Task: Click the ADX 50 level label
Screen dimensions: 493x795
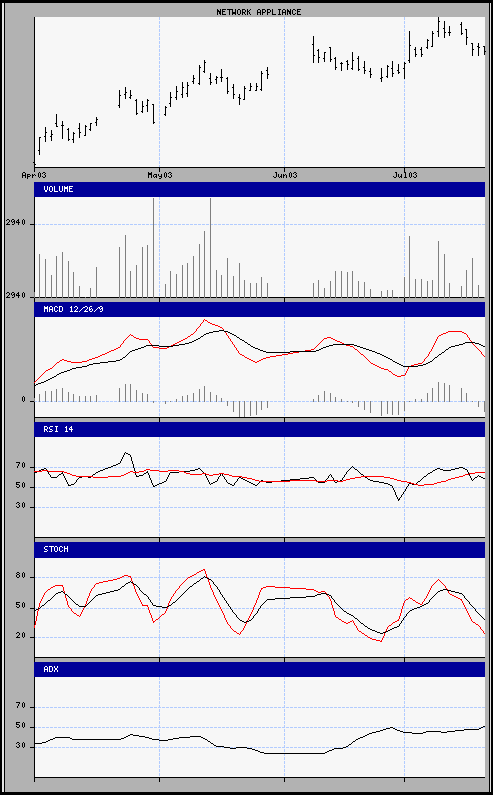Action: tap(21, 726)
